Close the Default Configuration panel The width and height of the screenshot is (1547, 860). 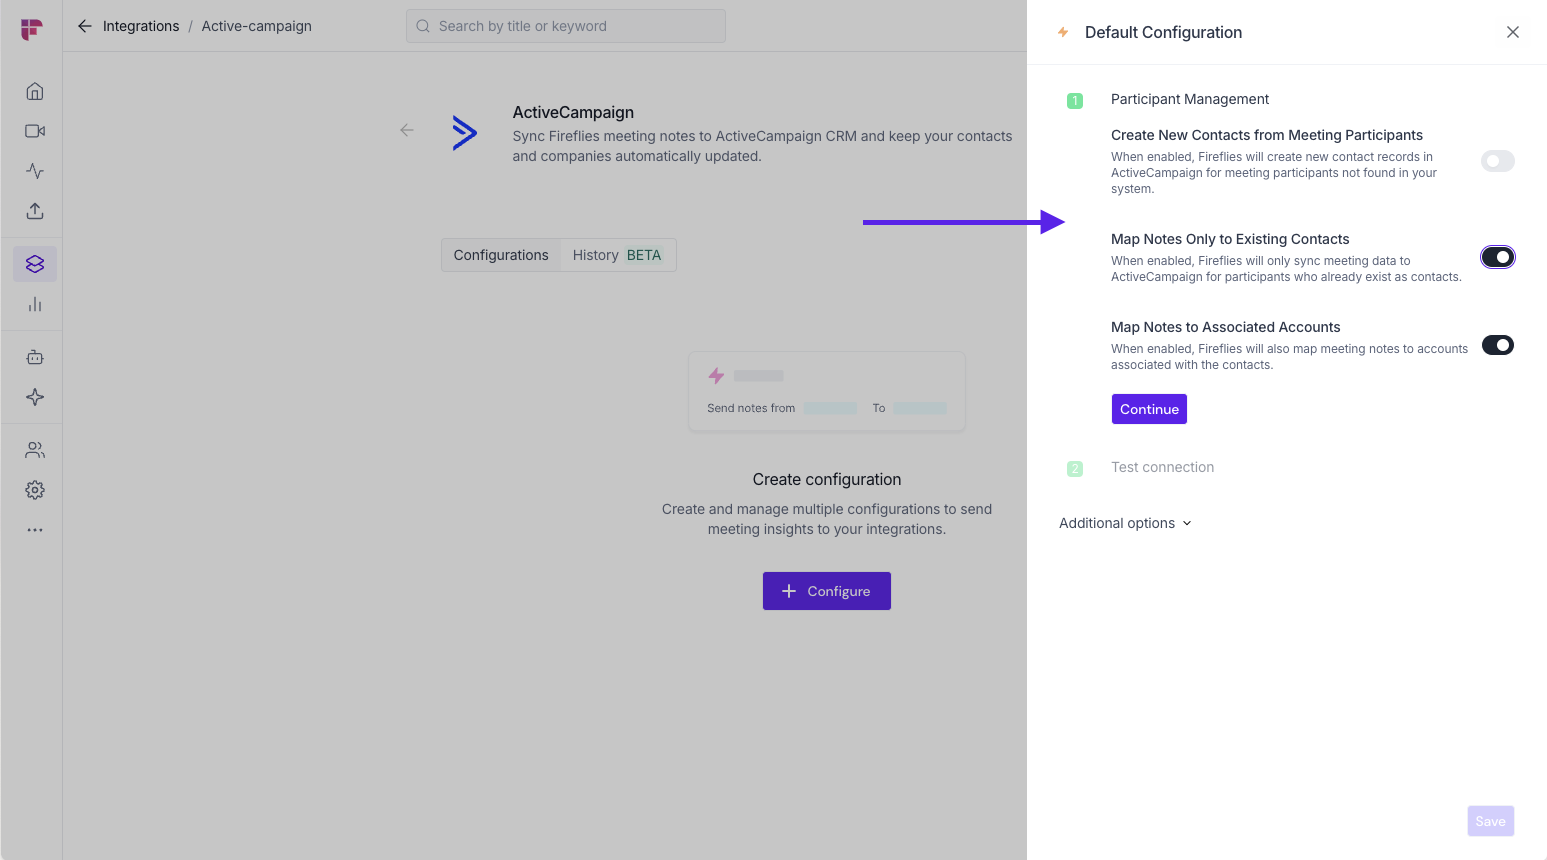click(1512, 32)
